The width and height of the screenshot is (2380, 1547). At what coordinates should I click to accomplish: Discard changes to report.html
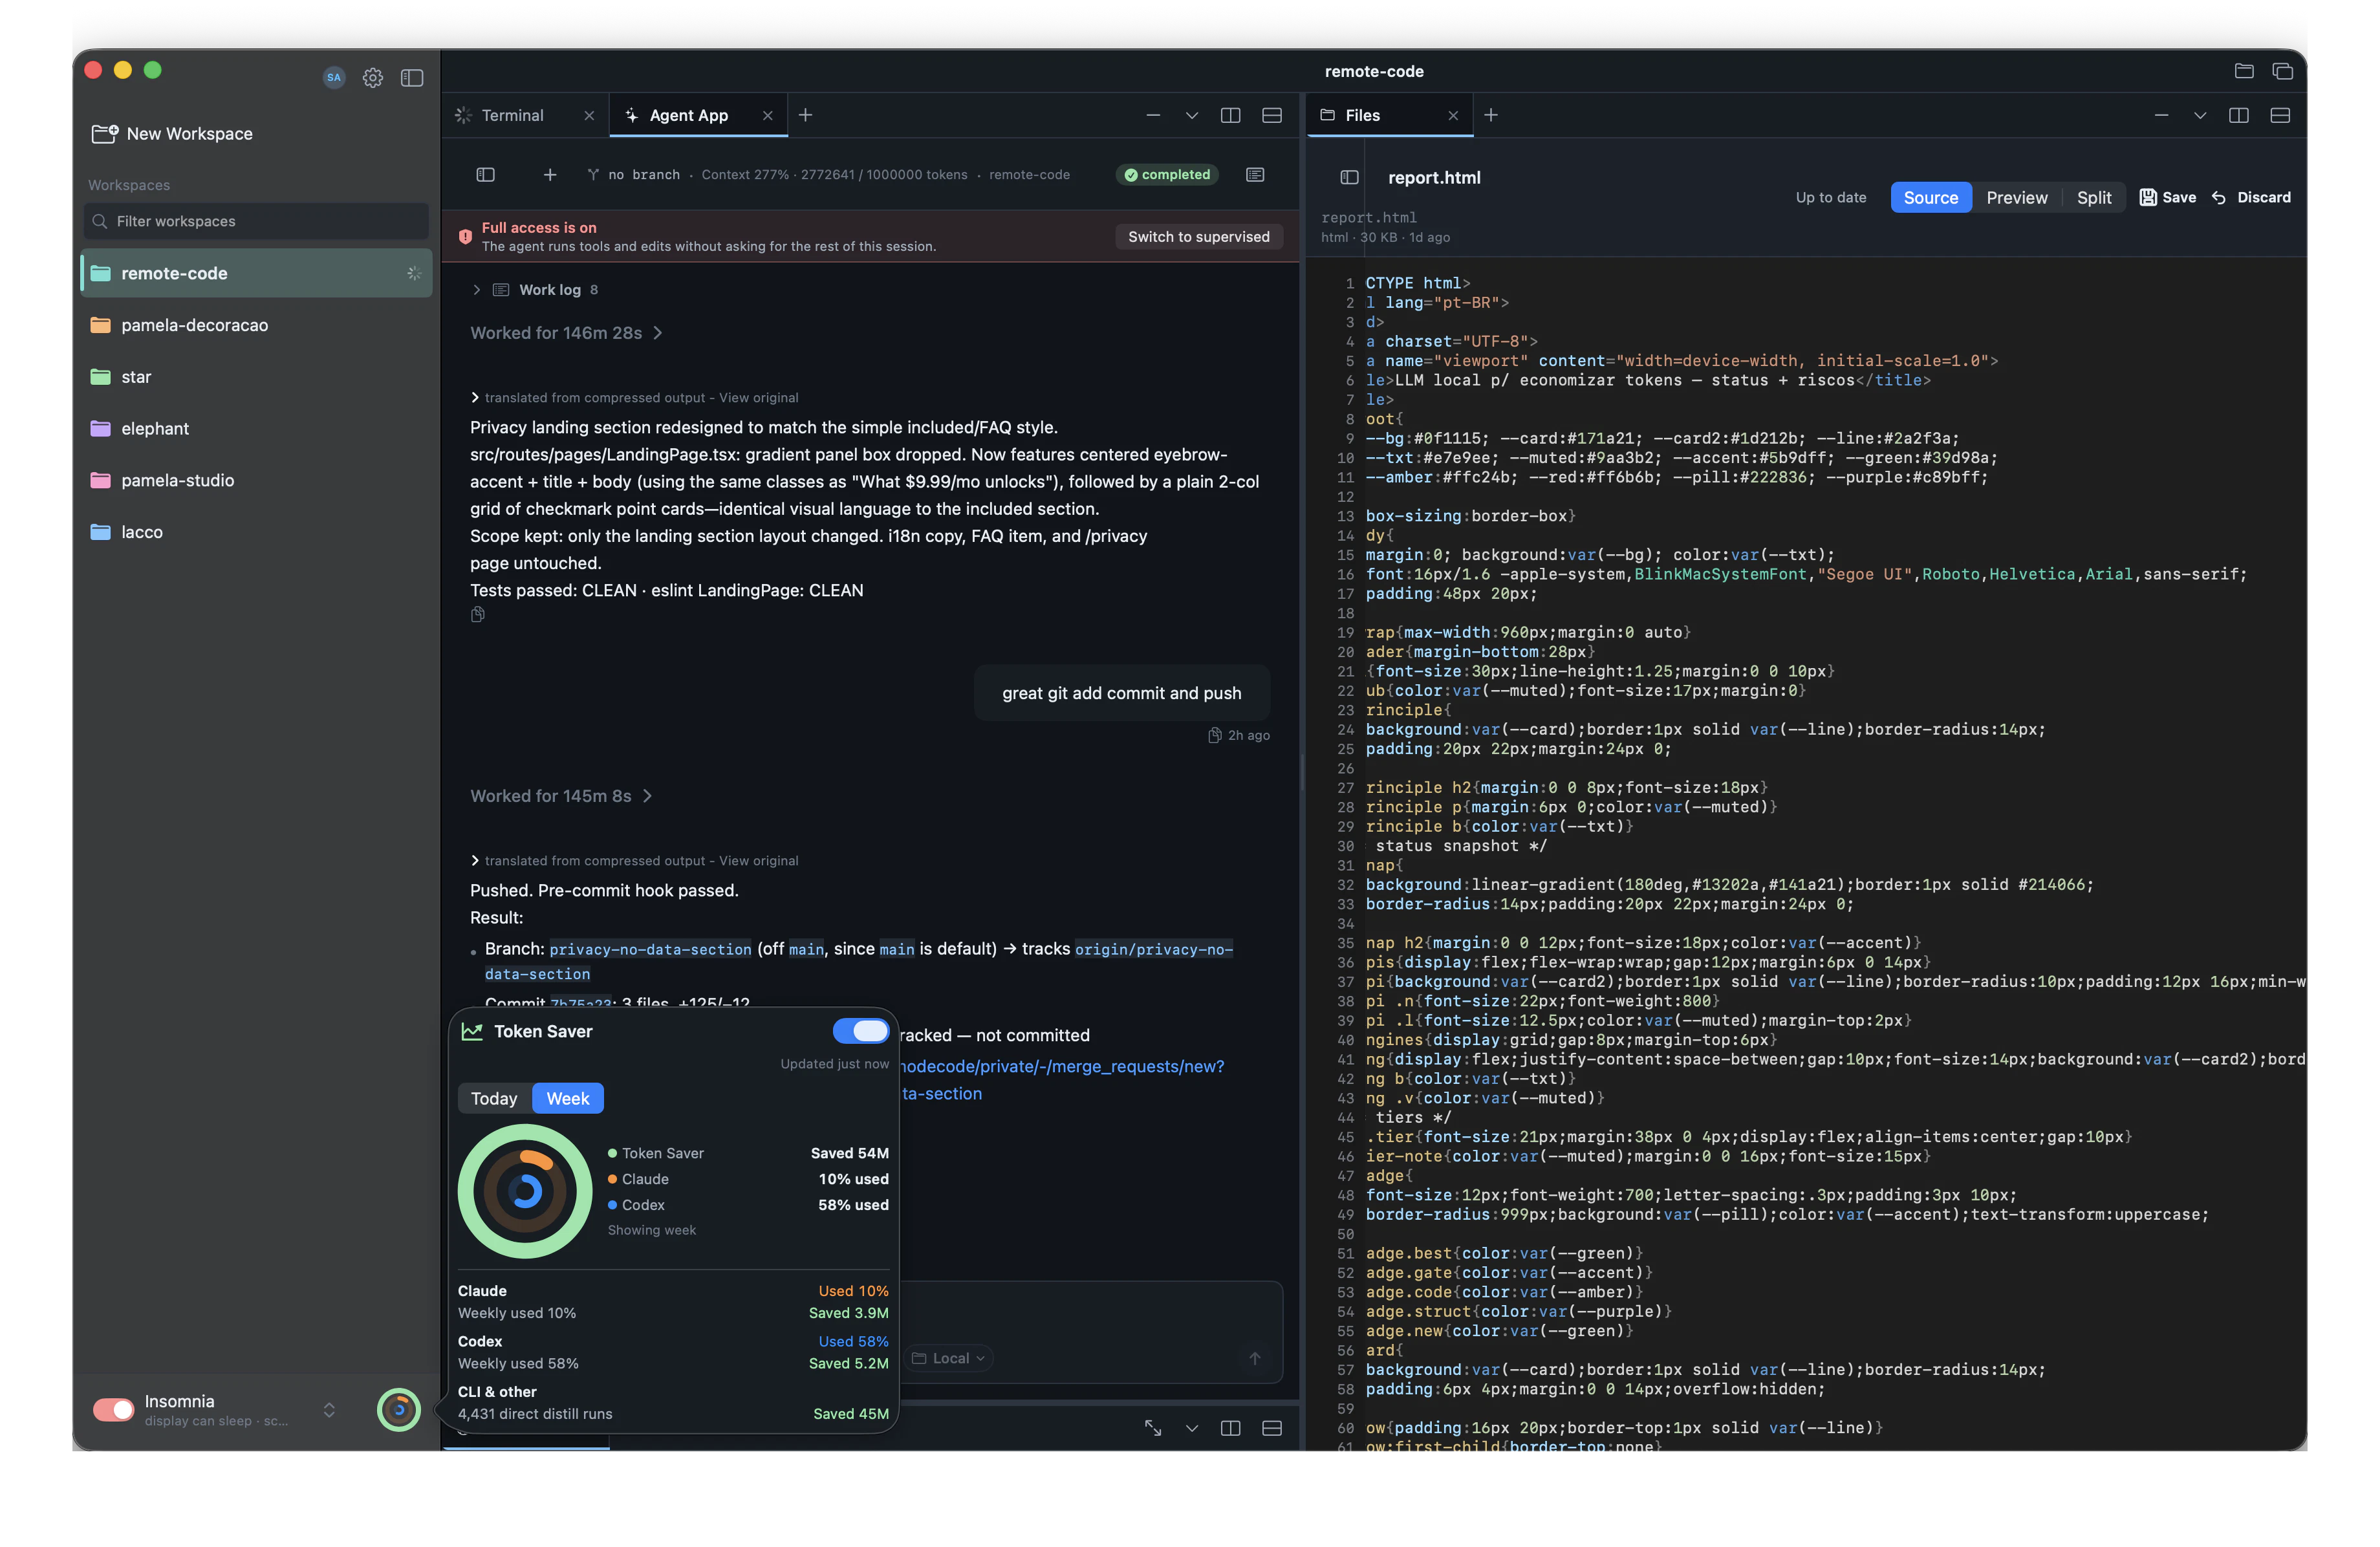[2250, 197]
